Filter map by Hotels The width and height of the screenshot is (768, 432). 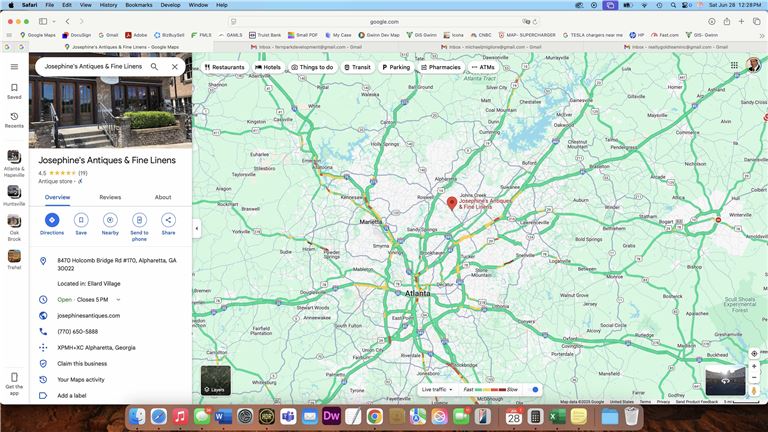tap(268, 67)
